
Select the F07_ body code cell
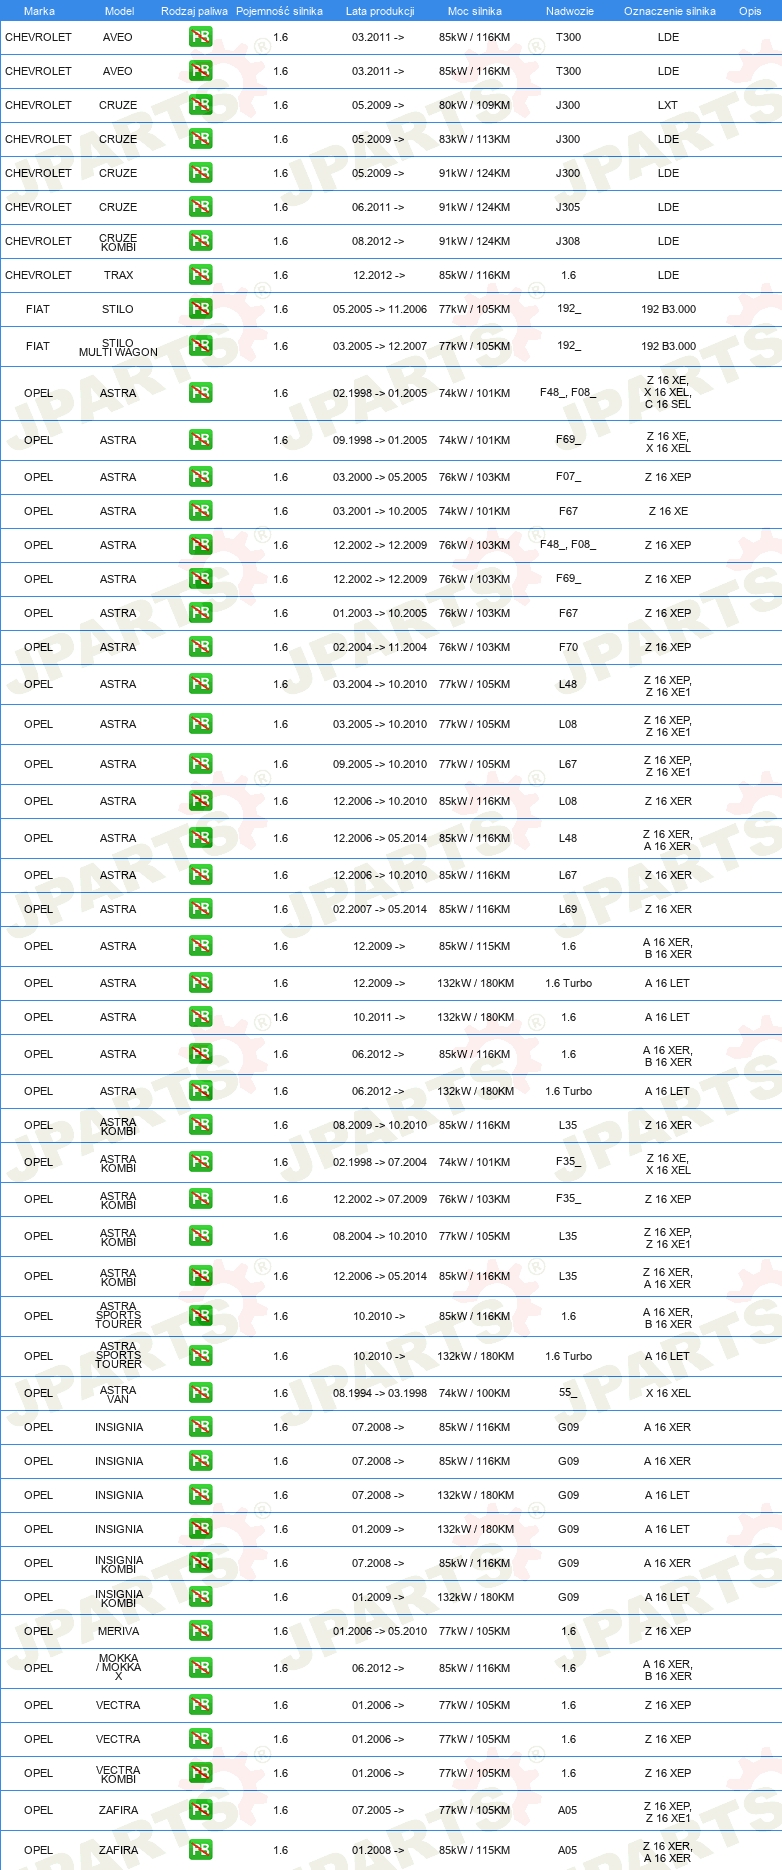568,477
